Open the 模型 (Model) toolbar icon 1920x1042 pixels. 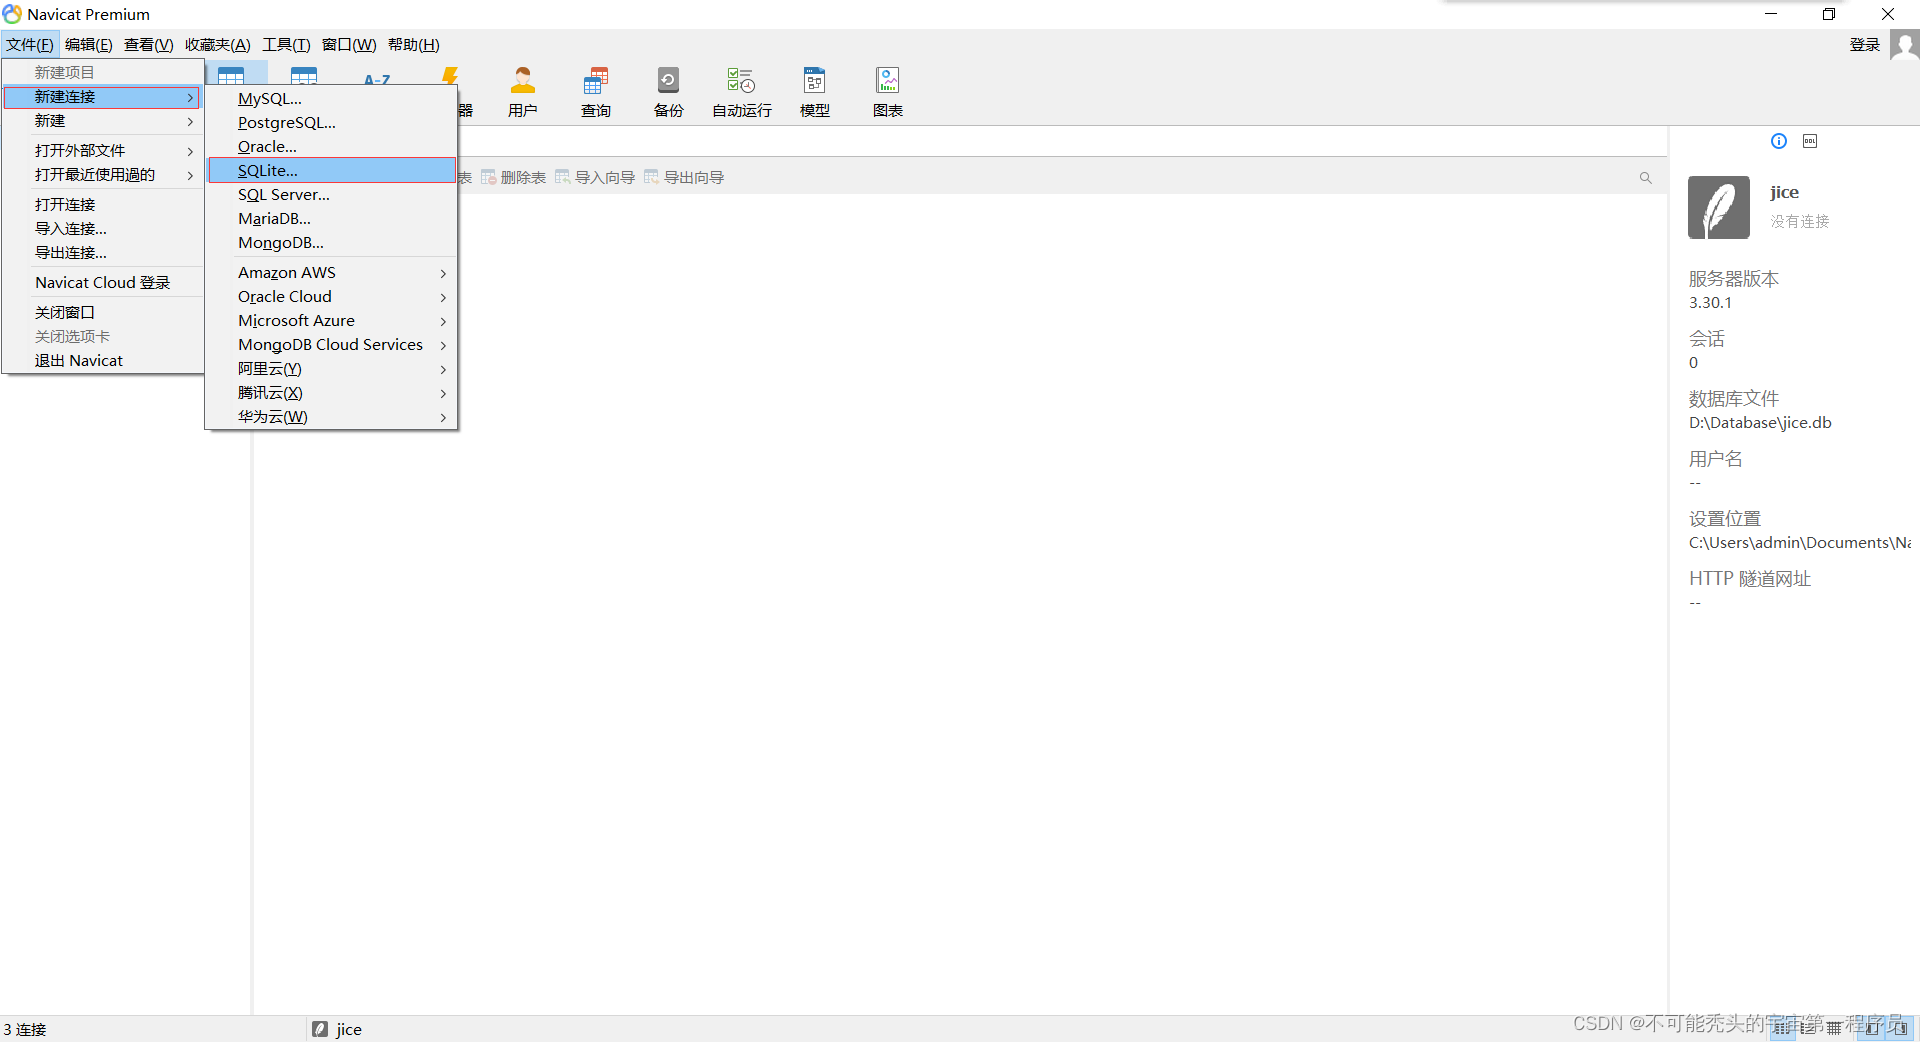click(x=815, y=92)
